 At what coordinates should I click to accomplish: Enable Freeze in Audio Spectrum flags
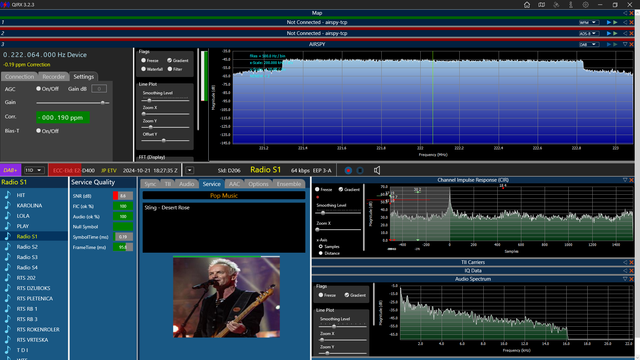click(x=321, y=295)
